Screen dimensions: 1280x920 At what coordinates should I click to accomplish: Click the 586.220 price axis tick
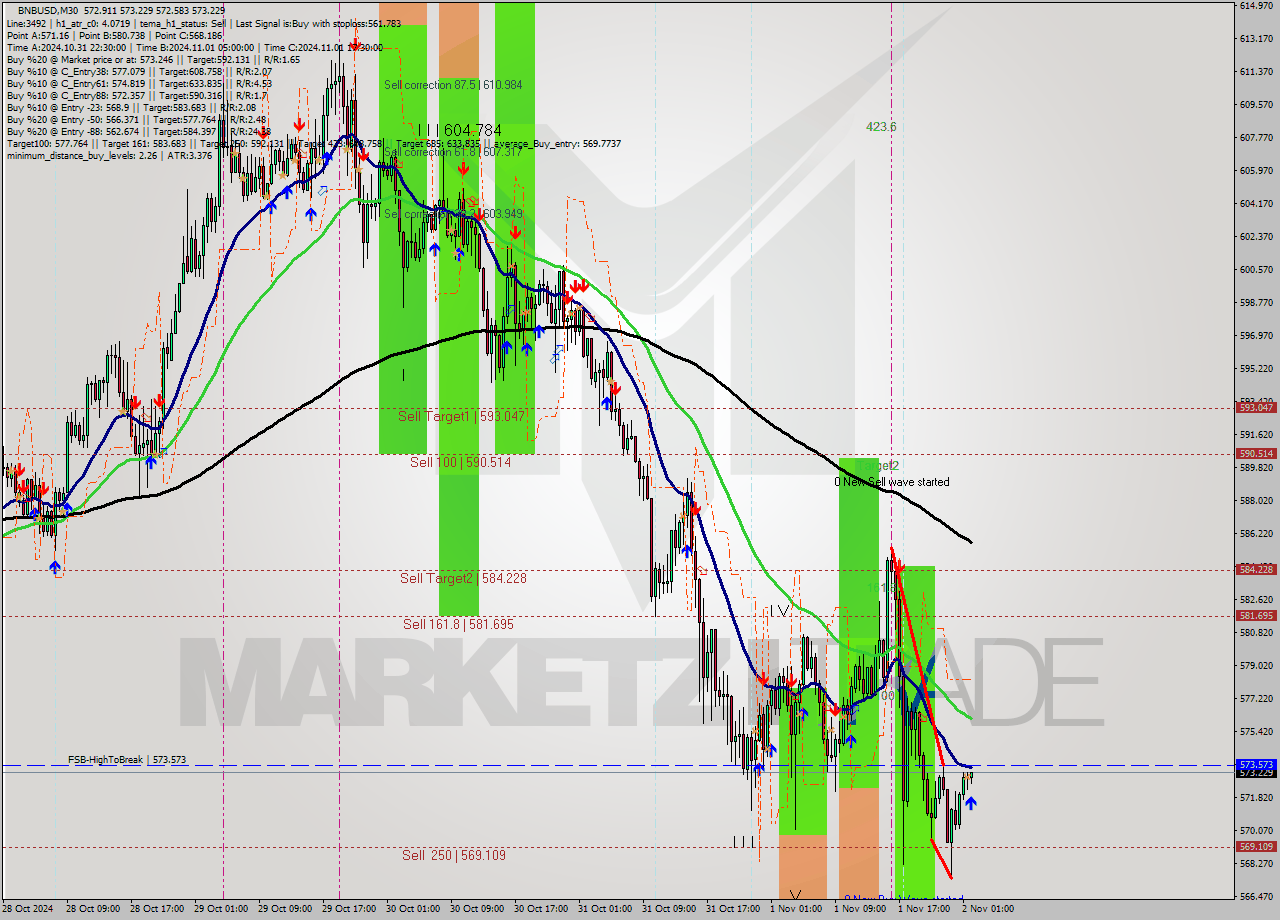tap(1256, 533)
